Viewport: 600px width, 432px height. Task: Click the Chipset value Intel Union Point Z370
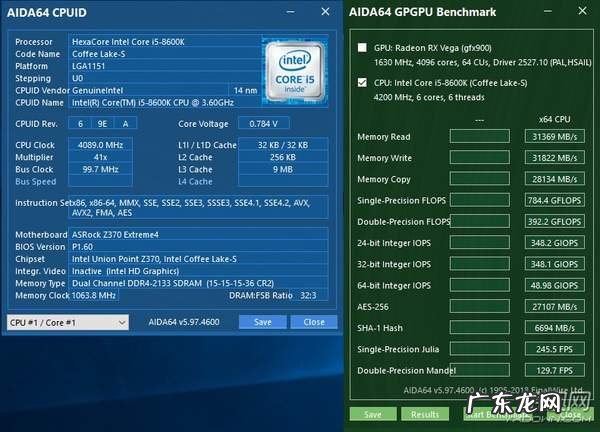pyautogui.click(x=198, y=259)
